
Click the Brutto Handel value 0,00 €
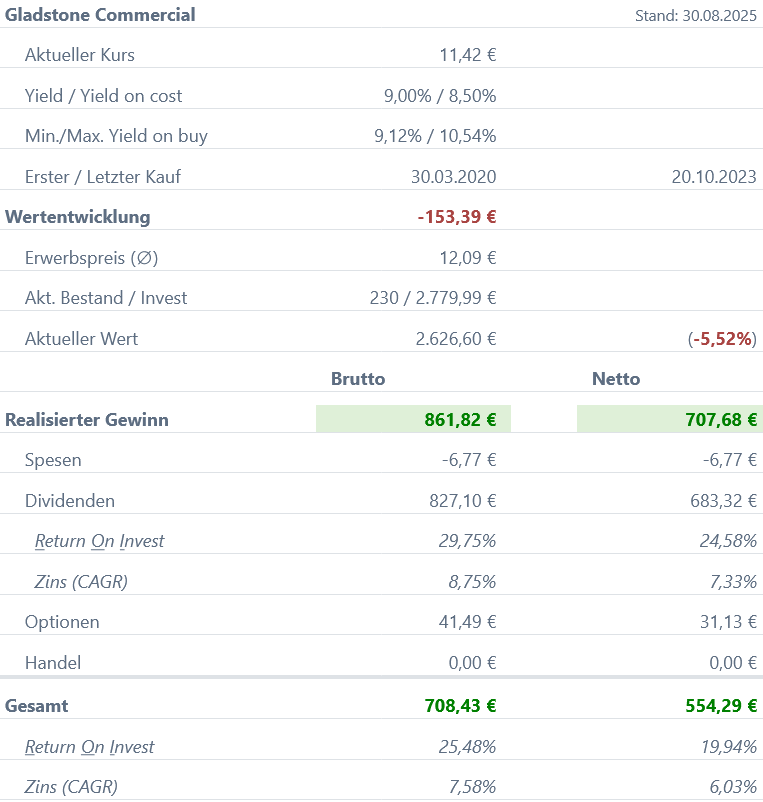pyautogui.click(x=473, y=663)
